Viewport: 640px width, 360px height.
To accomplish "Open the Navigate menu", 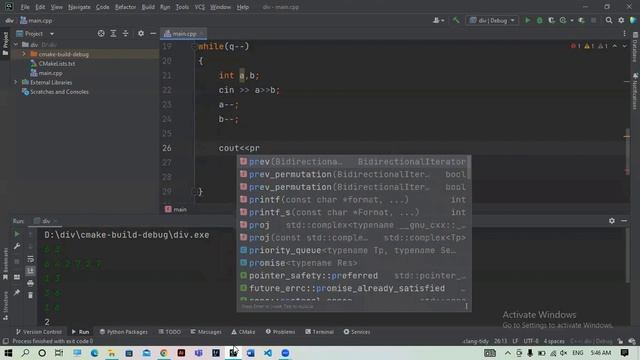I will (x=79, y=7).
